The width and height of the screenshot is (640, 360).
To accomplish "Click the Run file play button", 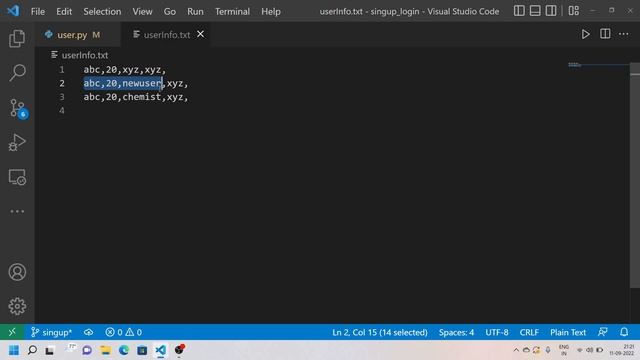I will 585,34.
